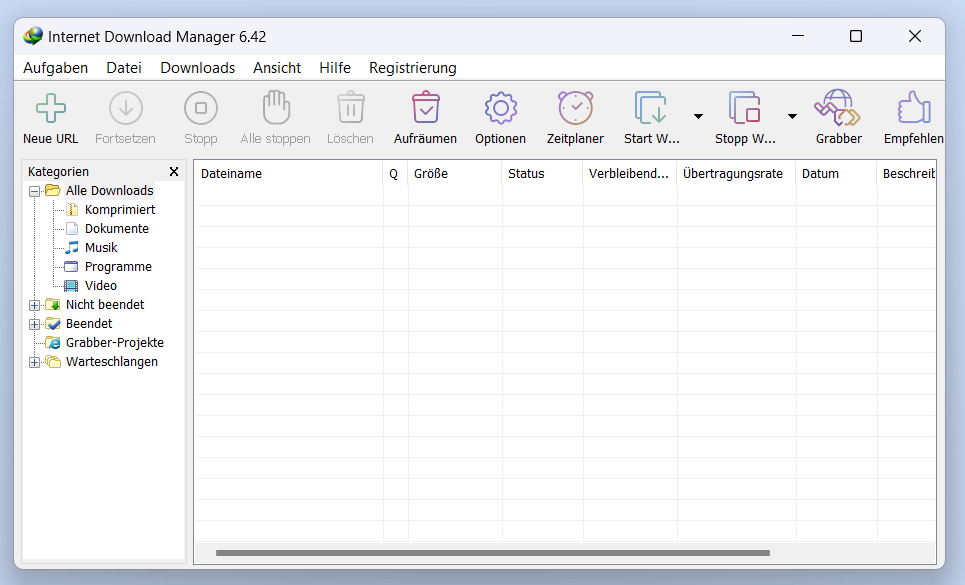The image size is (965, 585).
Task: Sort by Verbleibend column header
Action: pyautogui.click(x=630, y=173)
